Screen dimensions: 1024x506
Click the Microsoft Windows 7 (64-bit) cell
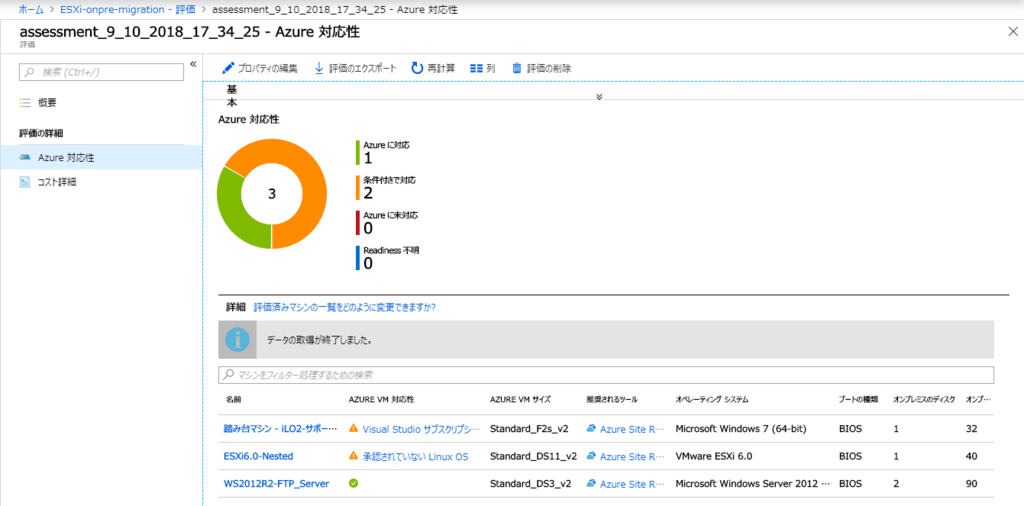[x=741, y=429]
